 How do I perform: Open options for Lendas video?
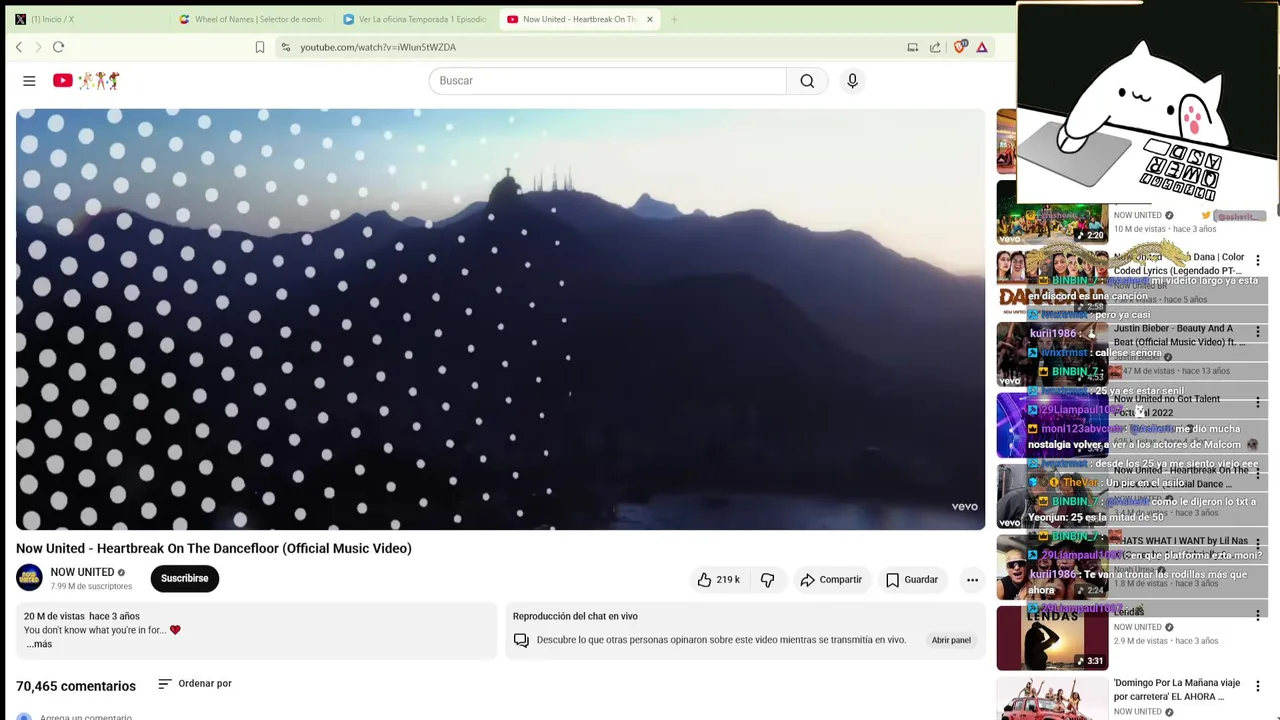pos(1258,616)
